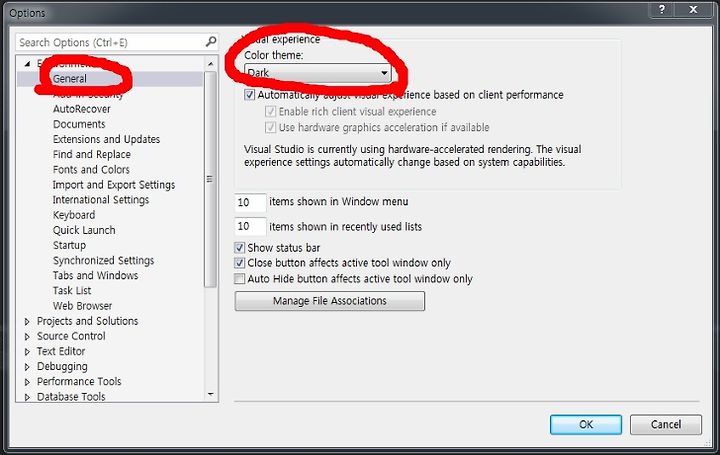
Task: Open the AutoRecover options page
Action: click(x=82, y=109)
